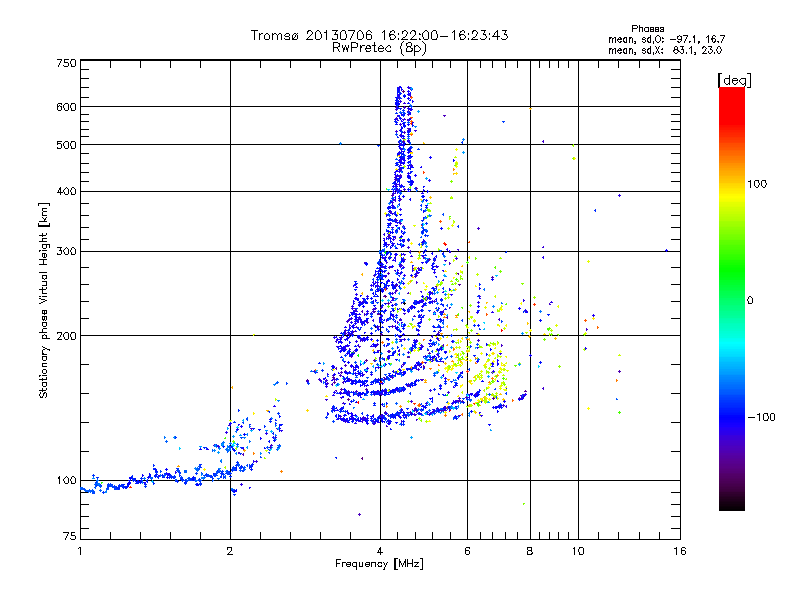The width and height of the screenshot is (800, 600).
Task: Click the colorbar label '-100'
Action: (x=761, y=417)
